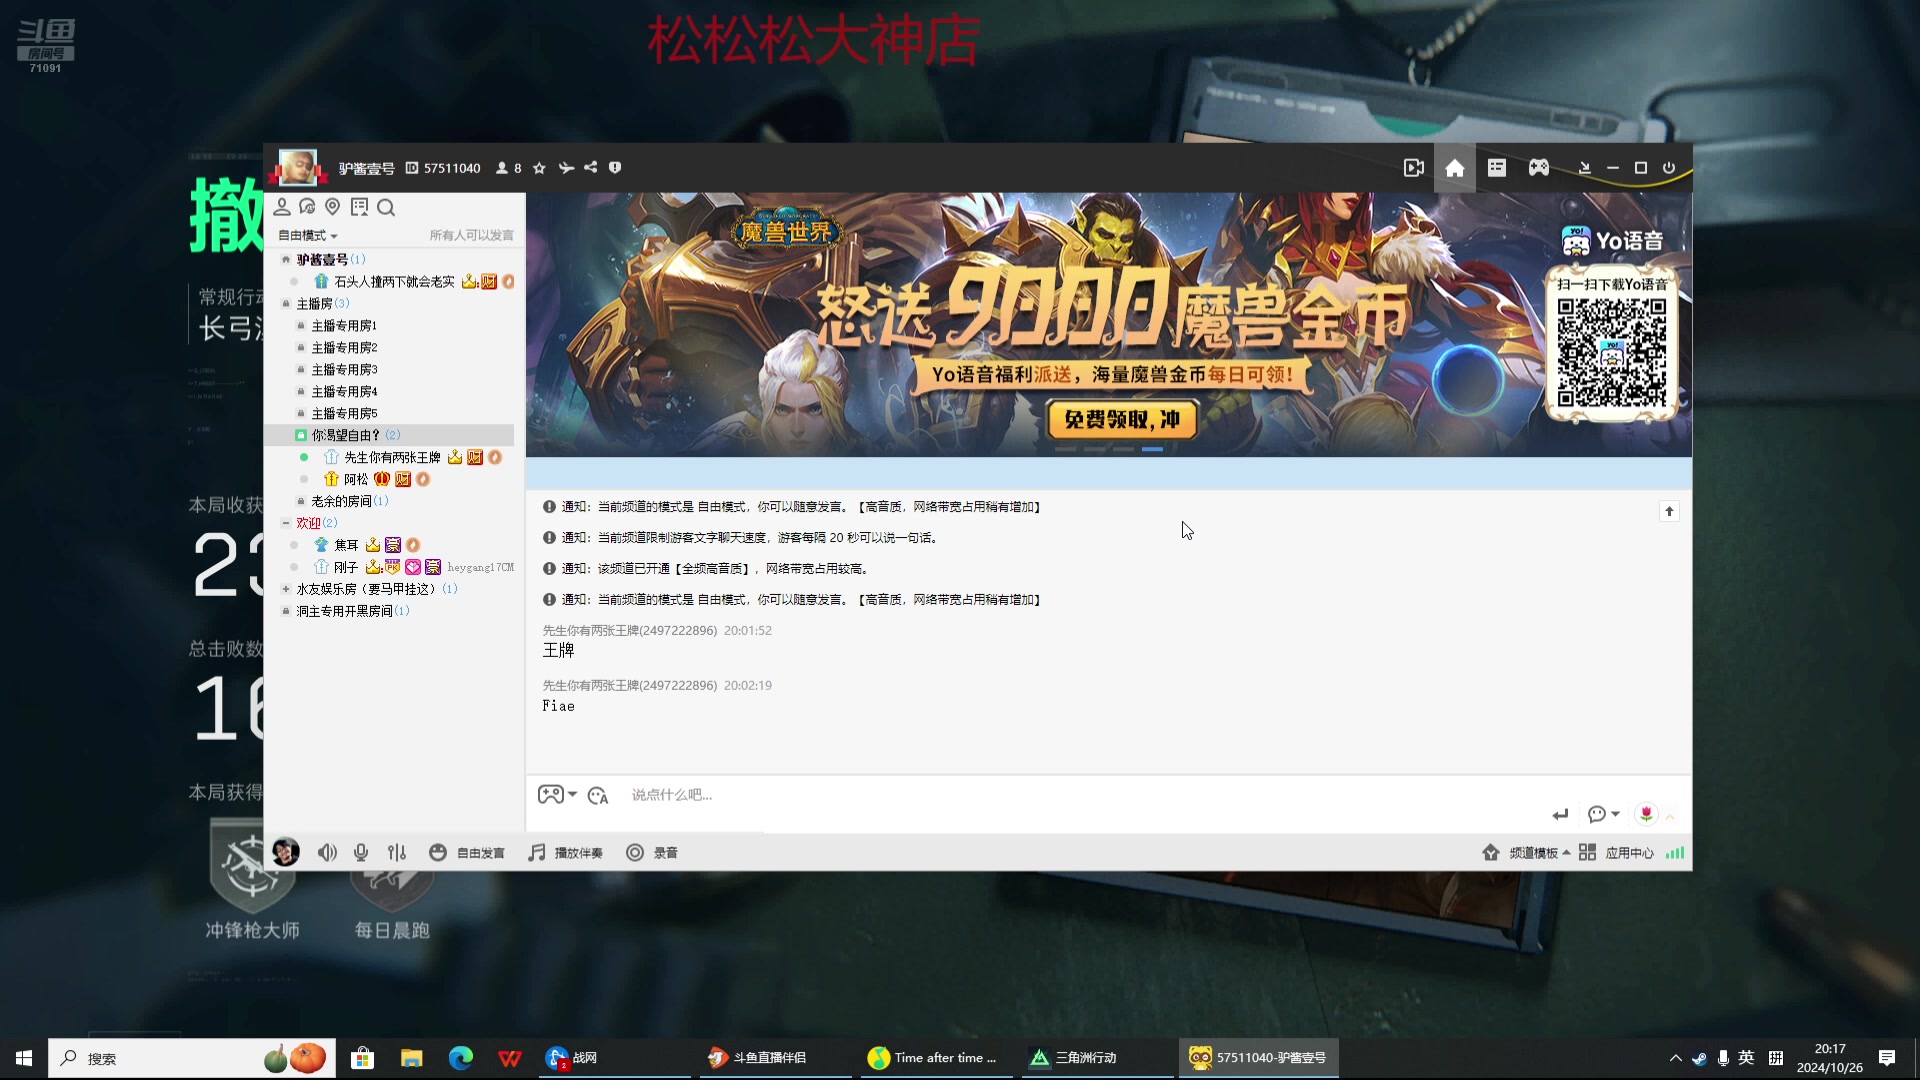The image size is (1920, 1080).
Task: Open 战网 Battle.net from taskbar
Action: point(615,1058)
